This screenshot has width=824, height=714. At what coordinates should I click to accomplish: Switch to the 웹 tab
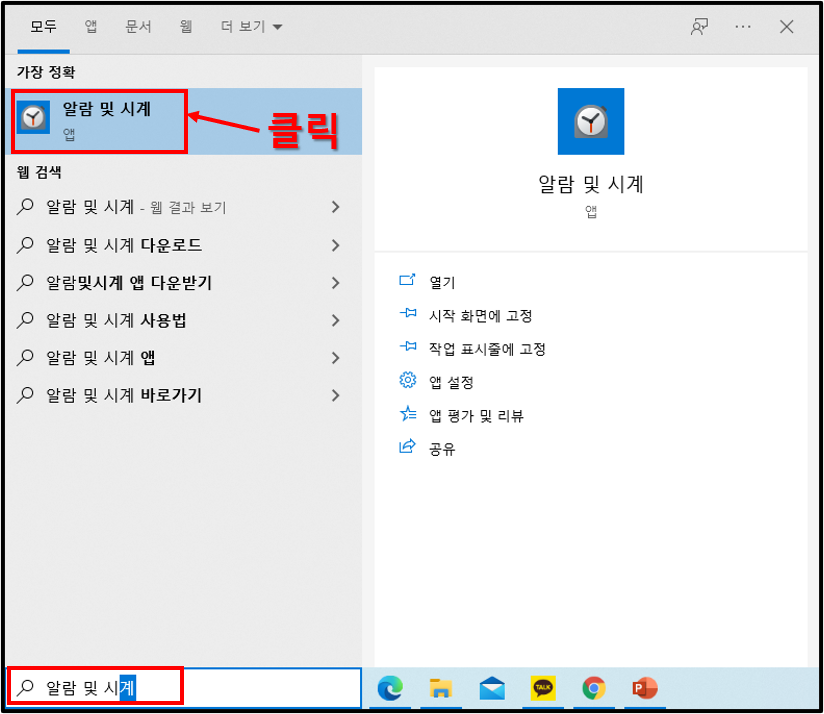click(186, 26)
